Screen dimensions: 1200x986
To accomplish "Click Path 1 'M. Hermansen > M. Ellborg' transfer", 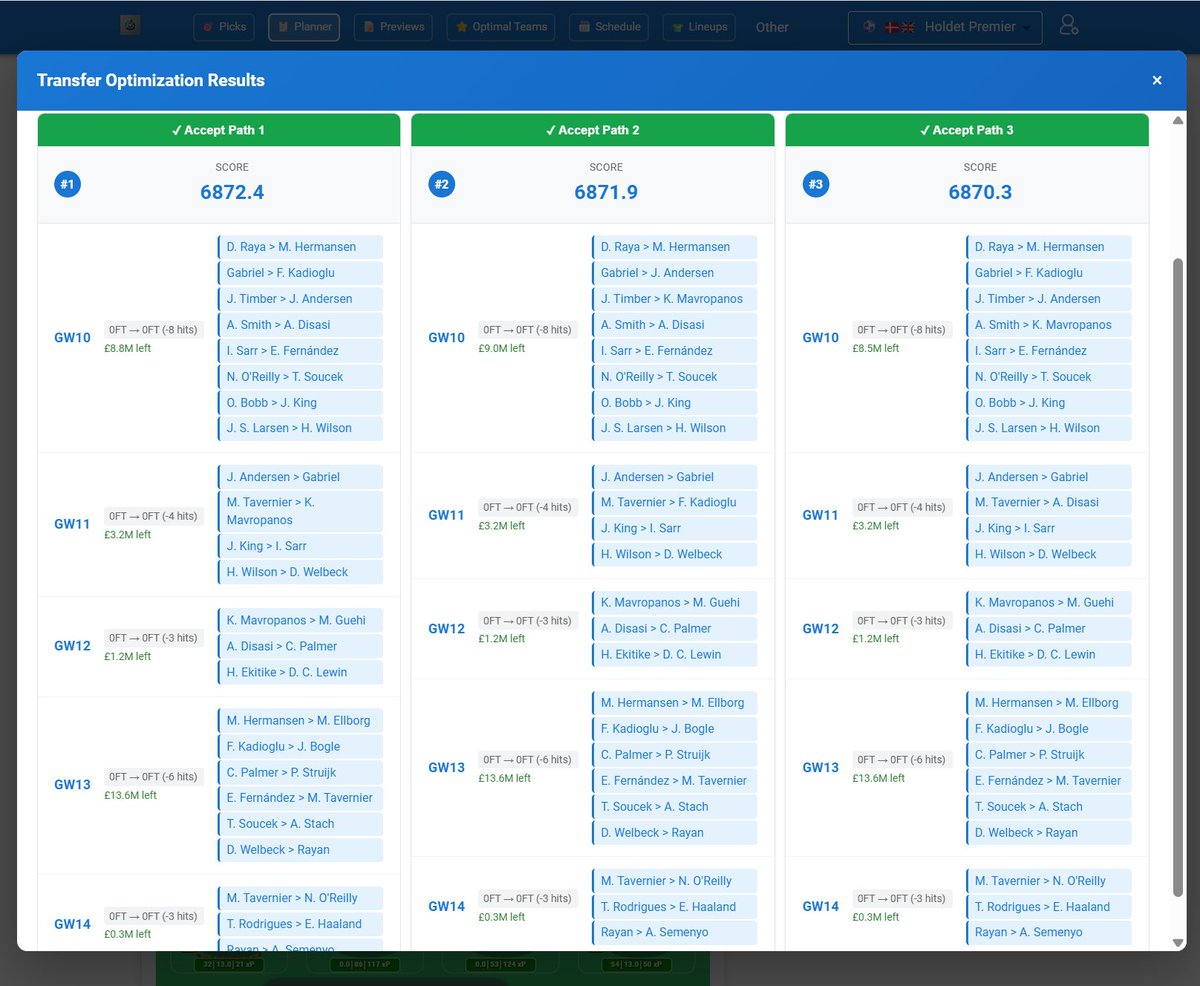I will point(300,721).
